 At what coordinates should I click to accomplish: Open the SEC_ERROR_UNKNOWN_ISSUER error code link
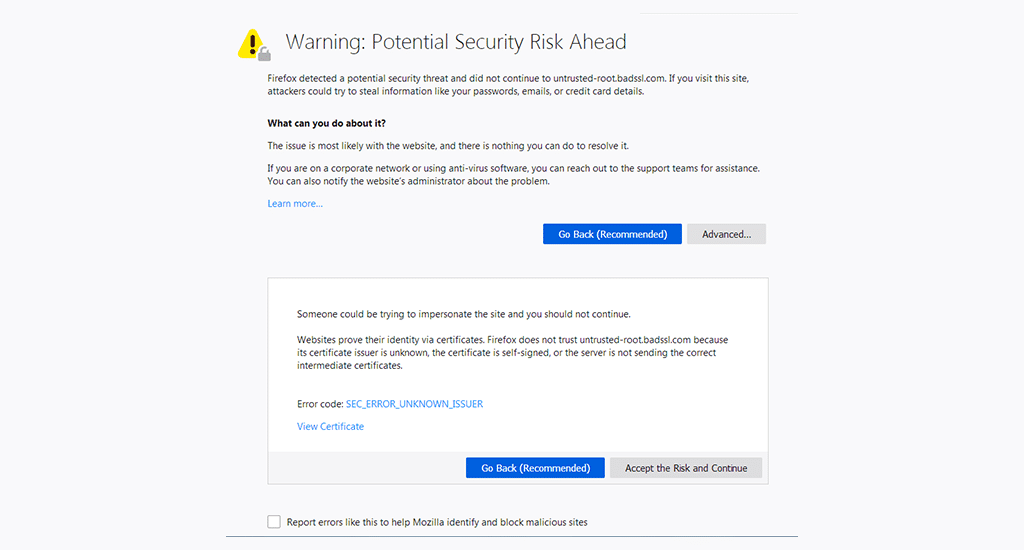pos(414,404)
